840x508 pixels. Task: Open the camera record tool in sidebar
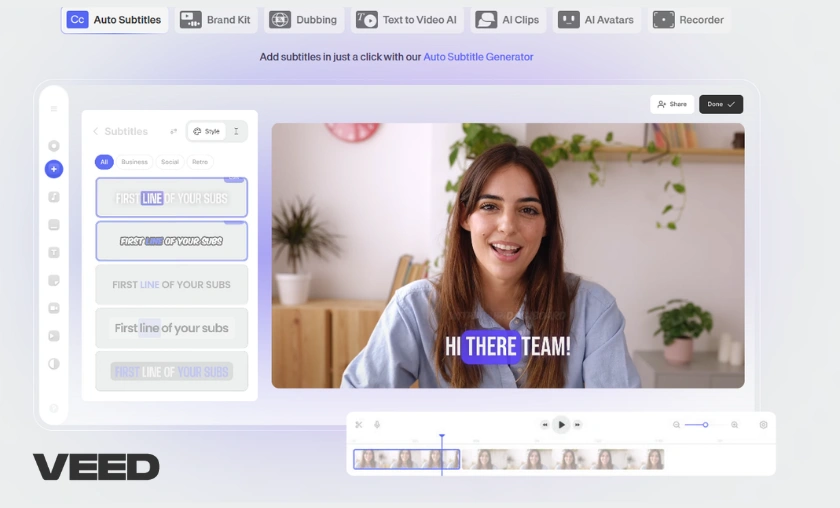pyautogui.click(x=54, y=308)
